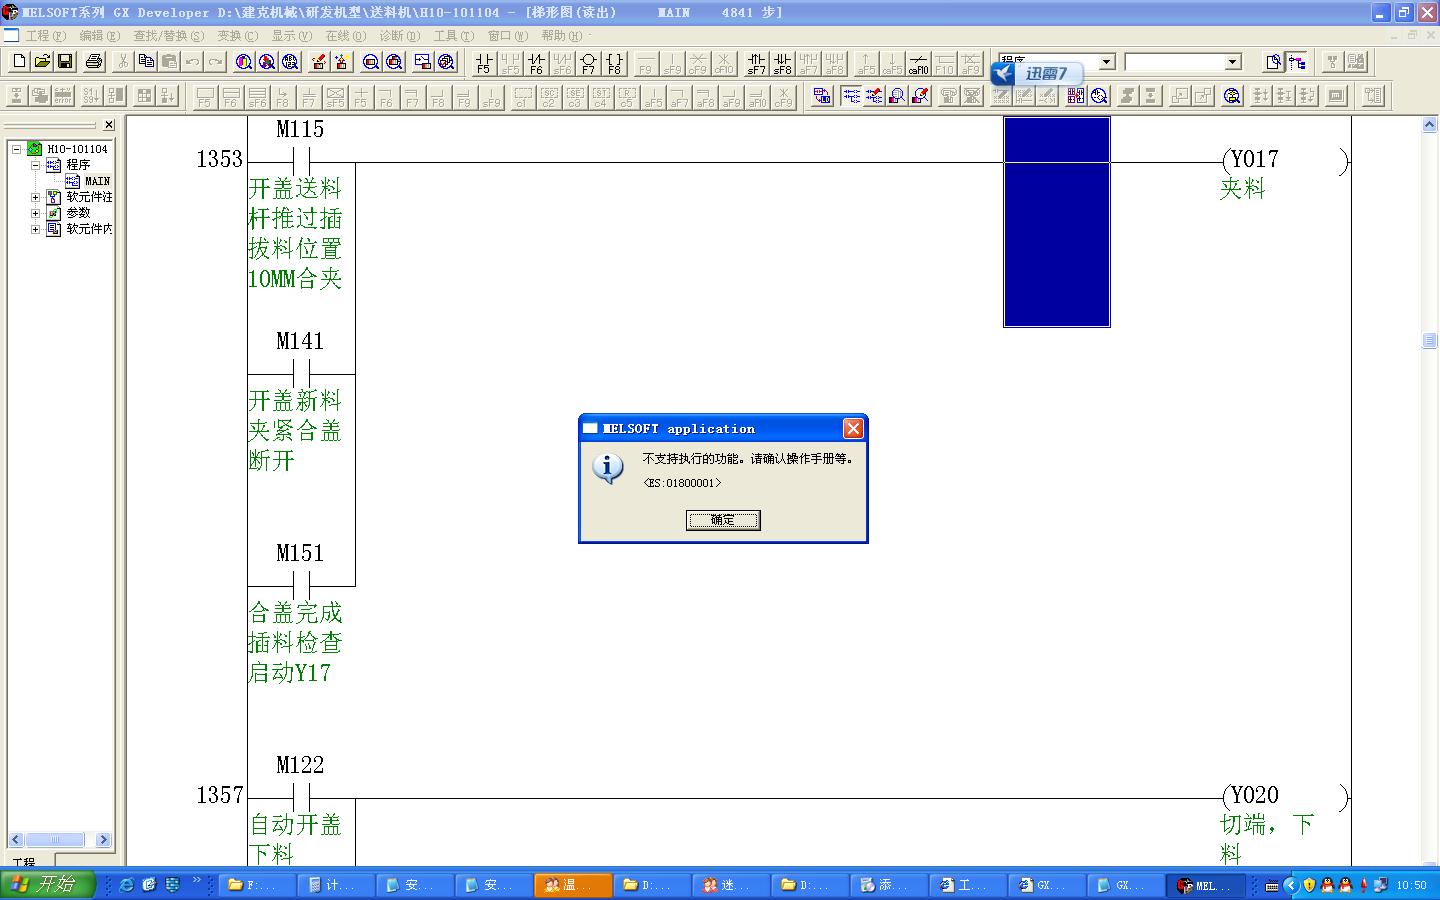Viewport: 1440px width, 900px height.
Task: Click the Save project floppy disk icon
Action: point(65,62)
